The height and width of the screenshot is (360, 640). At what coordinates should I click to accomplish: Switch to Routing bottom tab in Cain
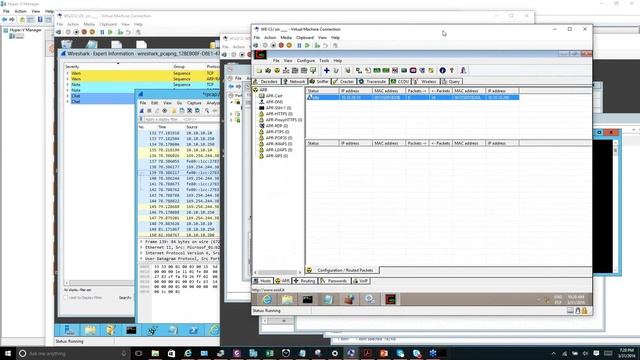[304, 281]
